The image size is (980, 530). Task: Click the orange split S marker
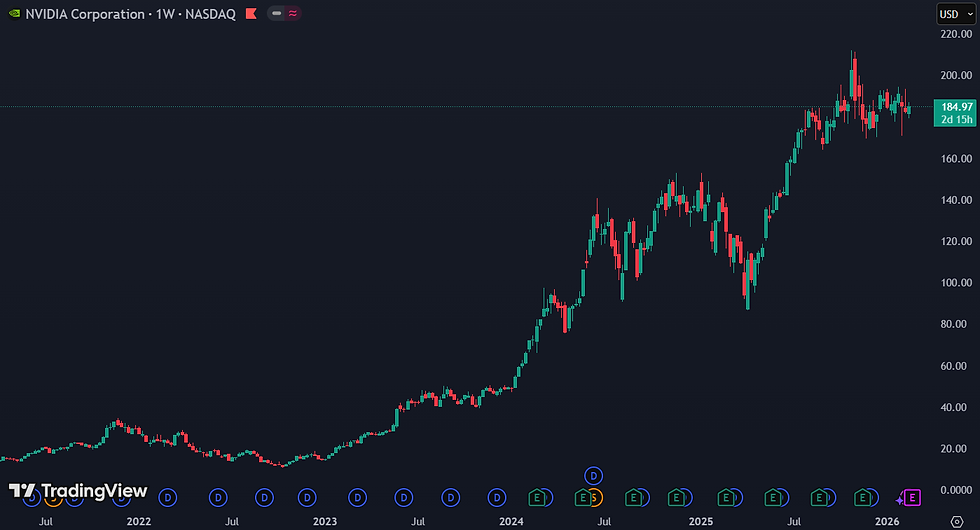click(x=594, y=498)
